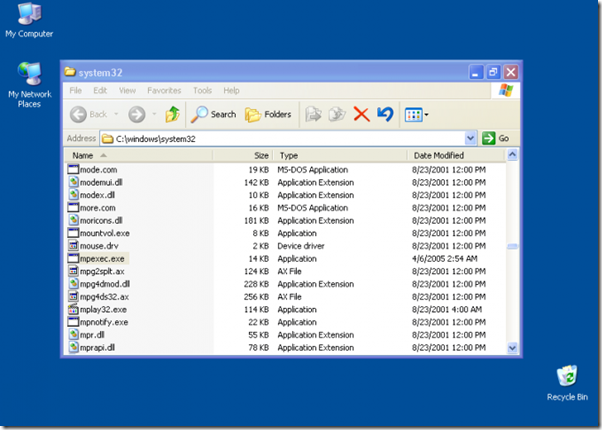Click the mpexec.exe file name
This screenshot has width=602, height=430.
(x=102, y=259)
